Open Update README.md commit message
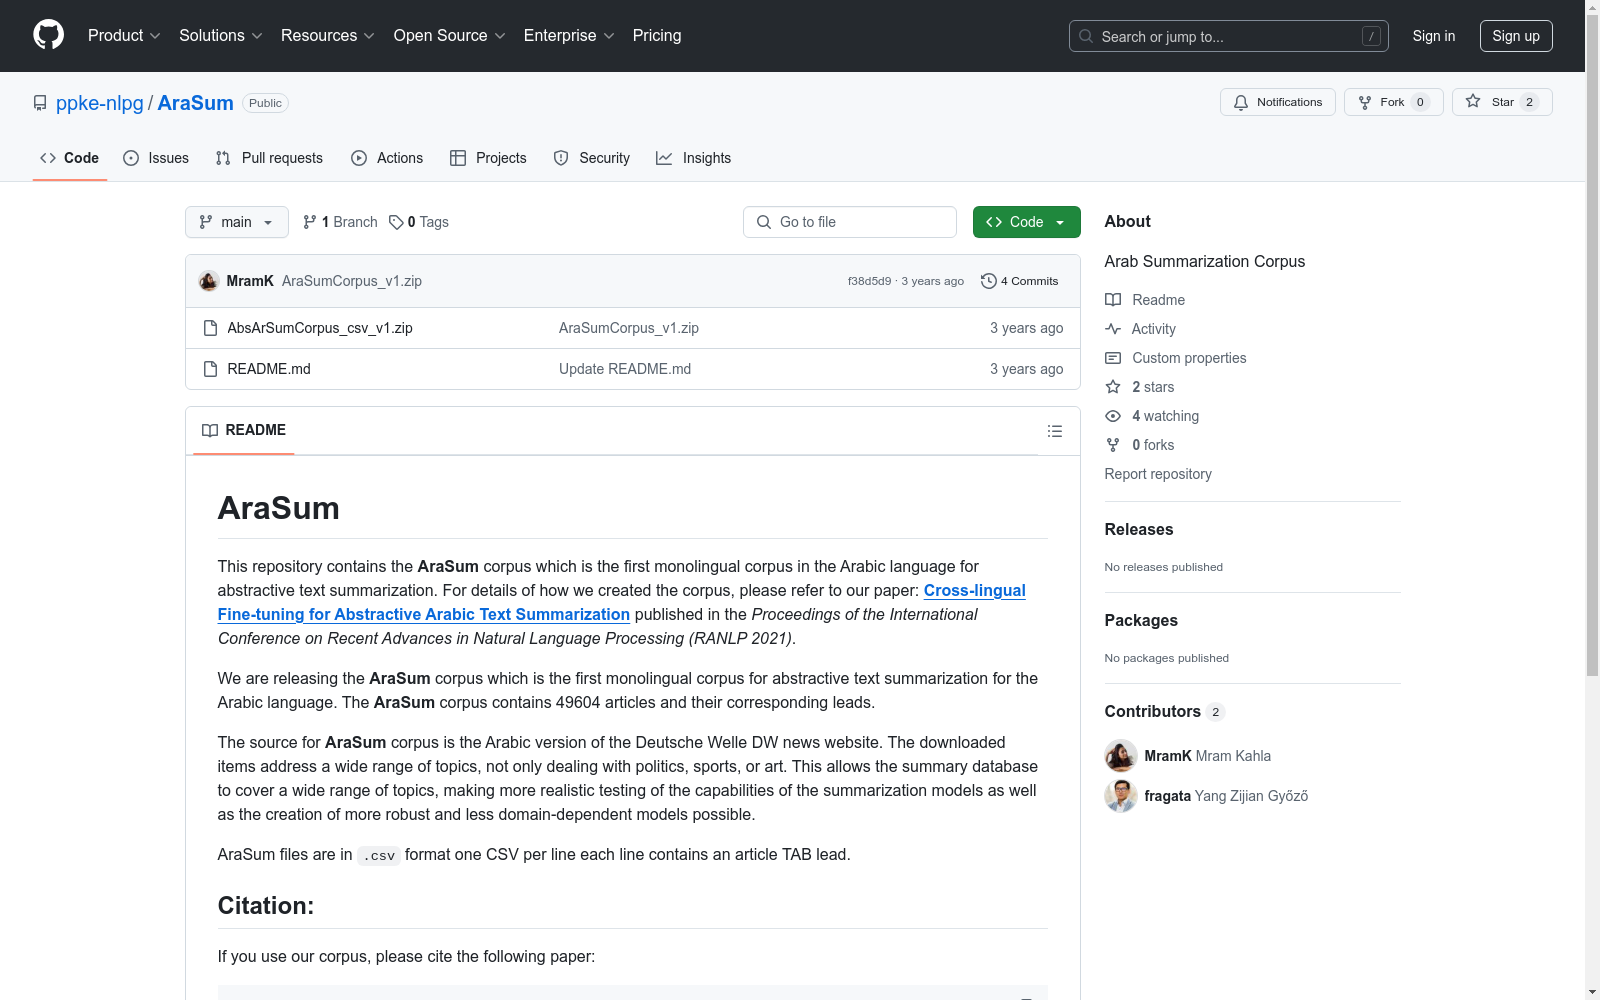The image size is (1600, 1000). [x=625, y=369]
